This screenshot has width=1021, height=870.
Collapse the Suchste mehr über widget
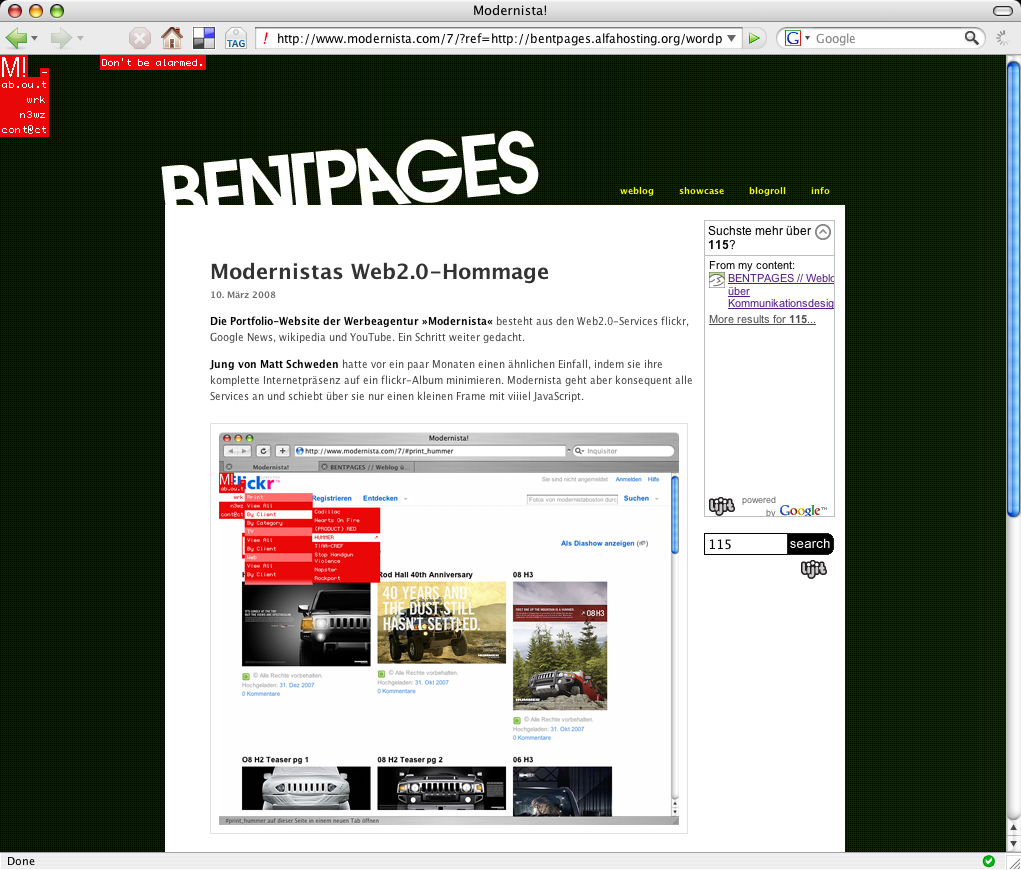coord(823,232)
